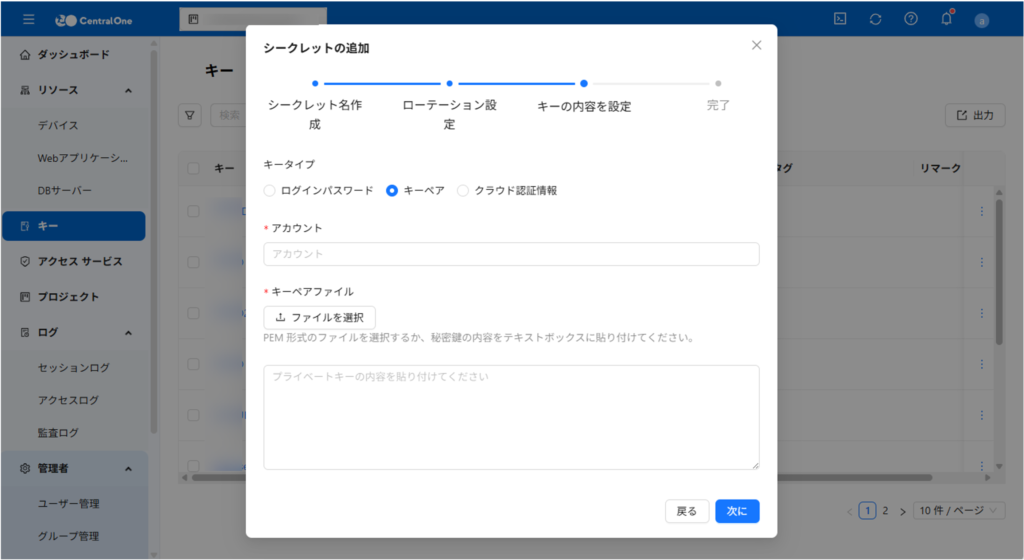Open アクセス サービス in the sidebar

click(x=79, y=262)
